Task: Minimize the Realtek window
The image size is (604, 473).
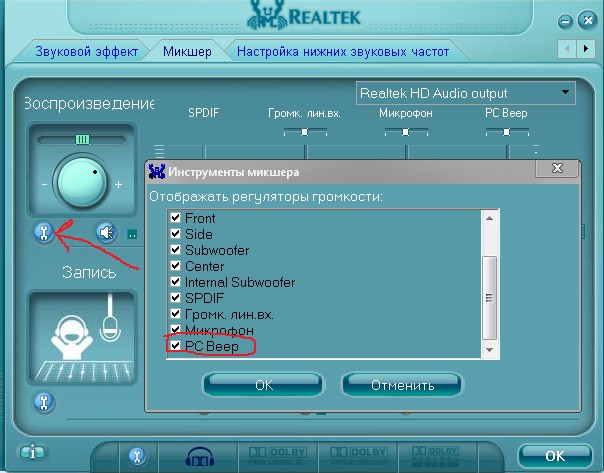Action: pyautogui.click(x=565, y=21)
